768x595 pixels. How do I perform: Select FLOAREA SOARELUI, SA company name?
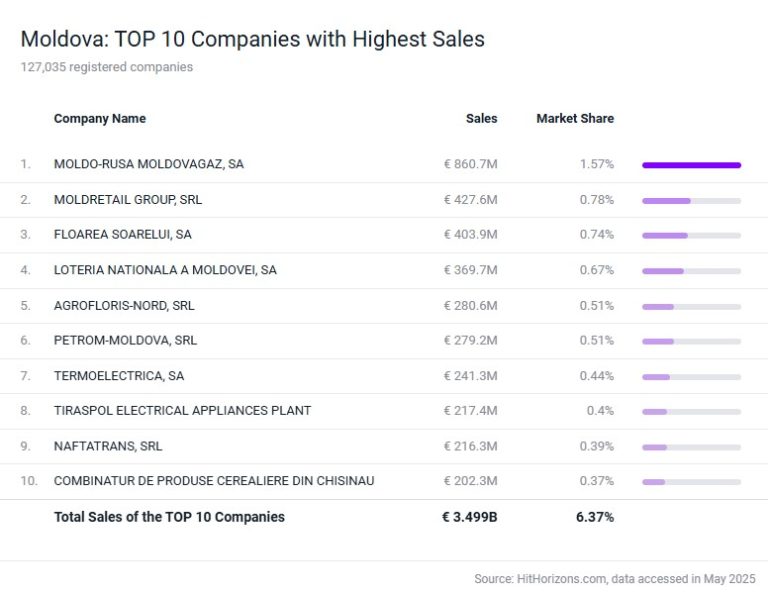coord(123,235)
